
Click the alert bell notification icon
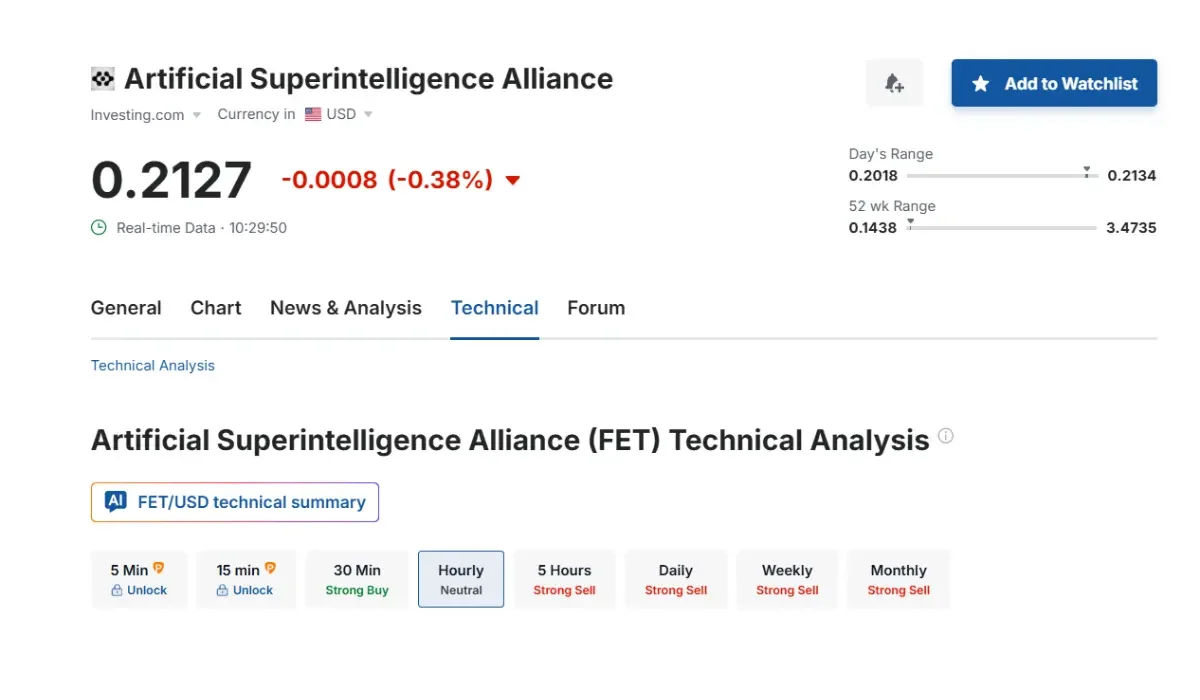coord(894,82)
